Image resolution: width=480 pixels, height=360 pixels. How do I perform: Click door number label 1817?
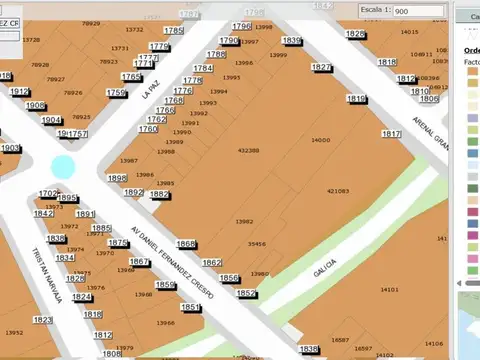[x=391, y=134]
